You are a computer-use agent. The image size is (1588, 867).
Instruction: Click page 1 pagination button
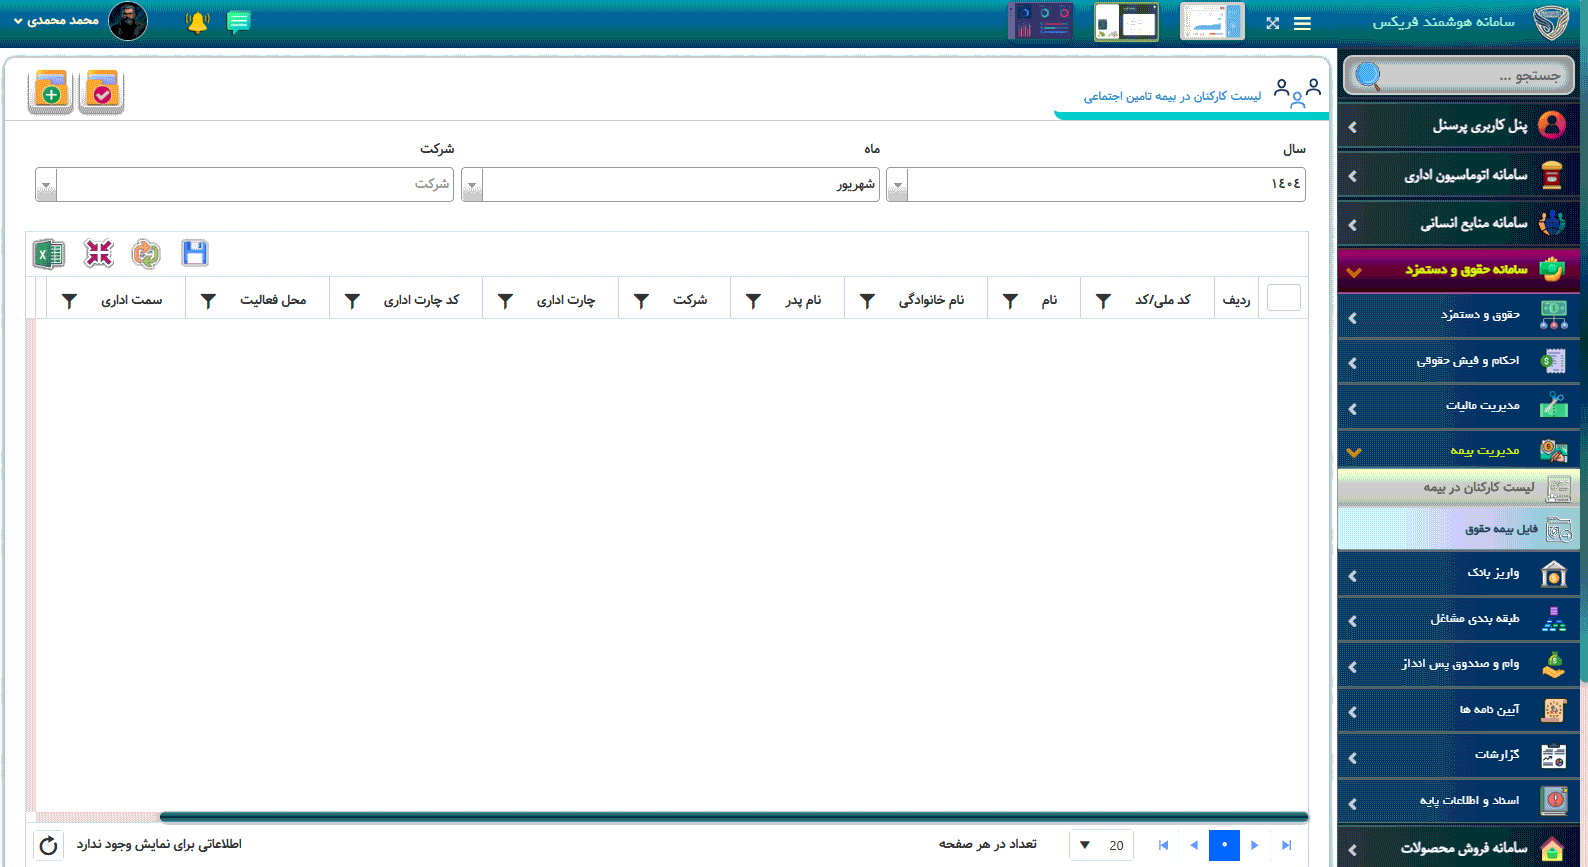click(x=1224, y=845)
